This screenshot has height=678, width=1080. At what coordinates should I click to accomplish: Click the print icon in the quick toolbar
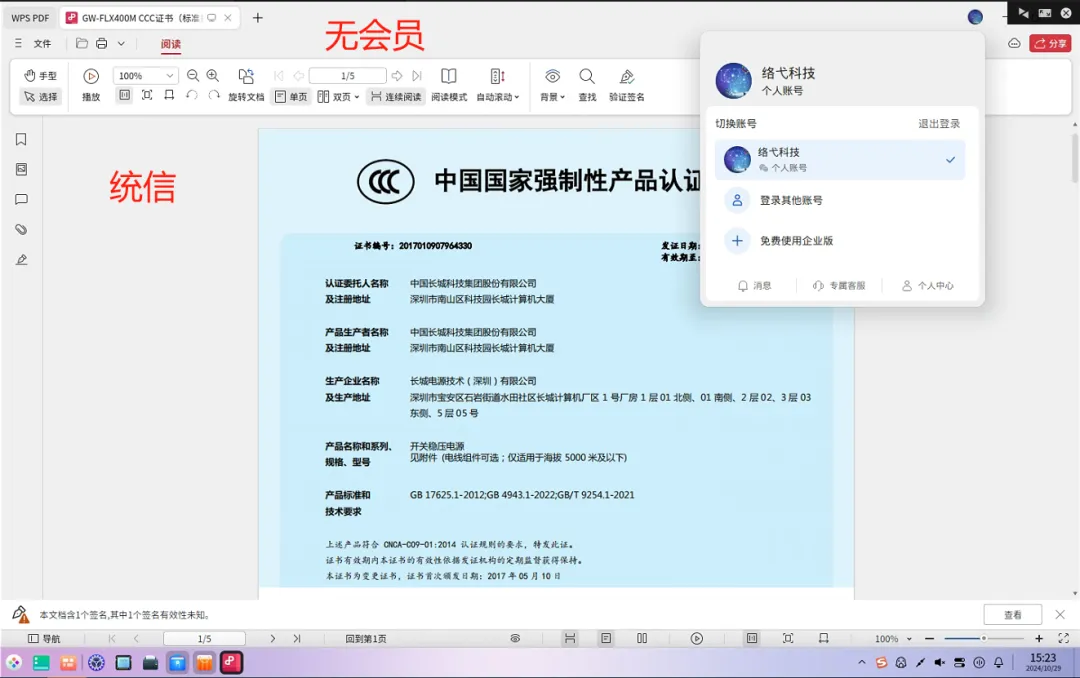[101, 43]
